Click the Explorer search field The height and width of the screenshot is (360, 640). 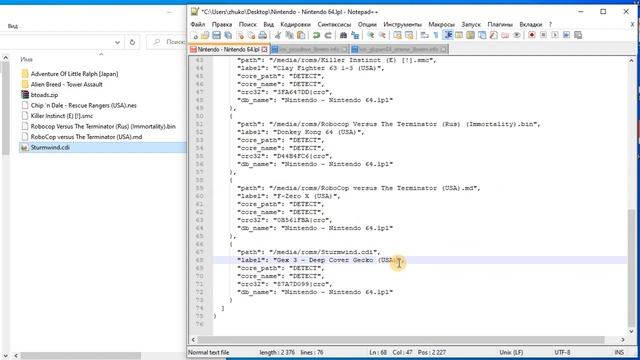[x=167, y=42]
